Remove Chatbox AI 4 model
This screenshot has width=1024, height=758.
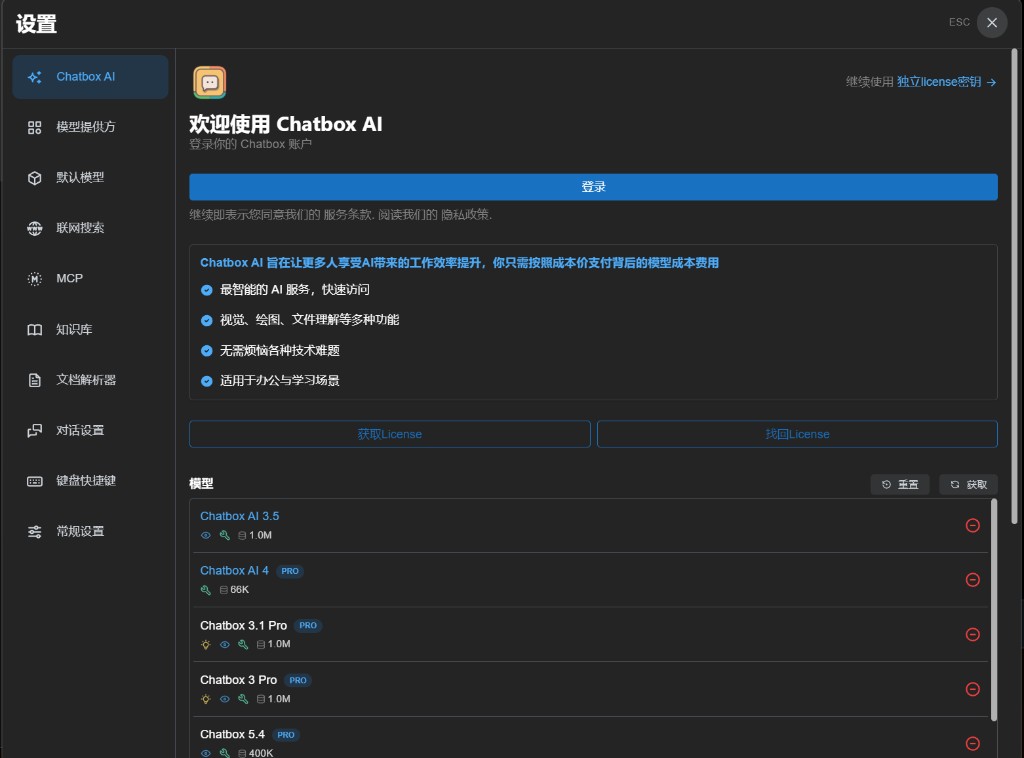click(972, 580)
